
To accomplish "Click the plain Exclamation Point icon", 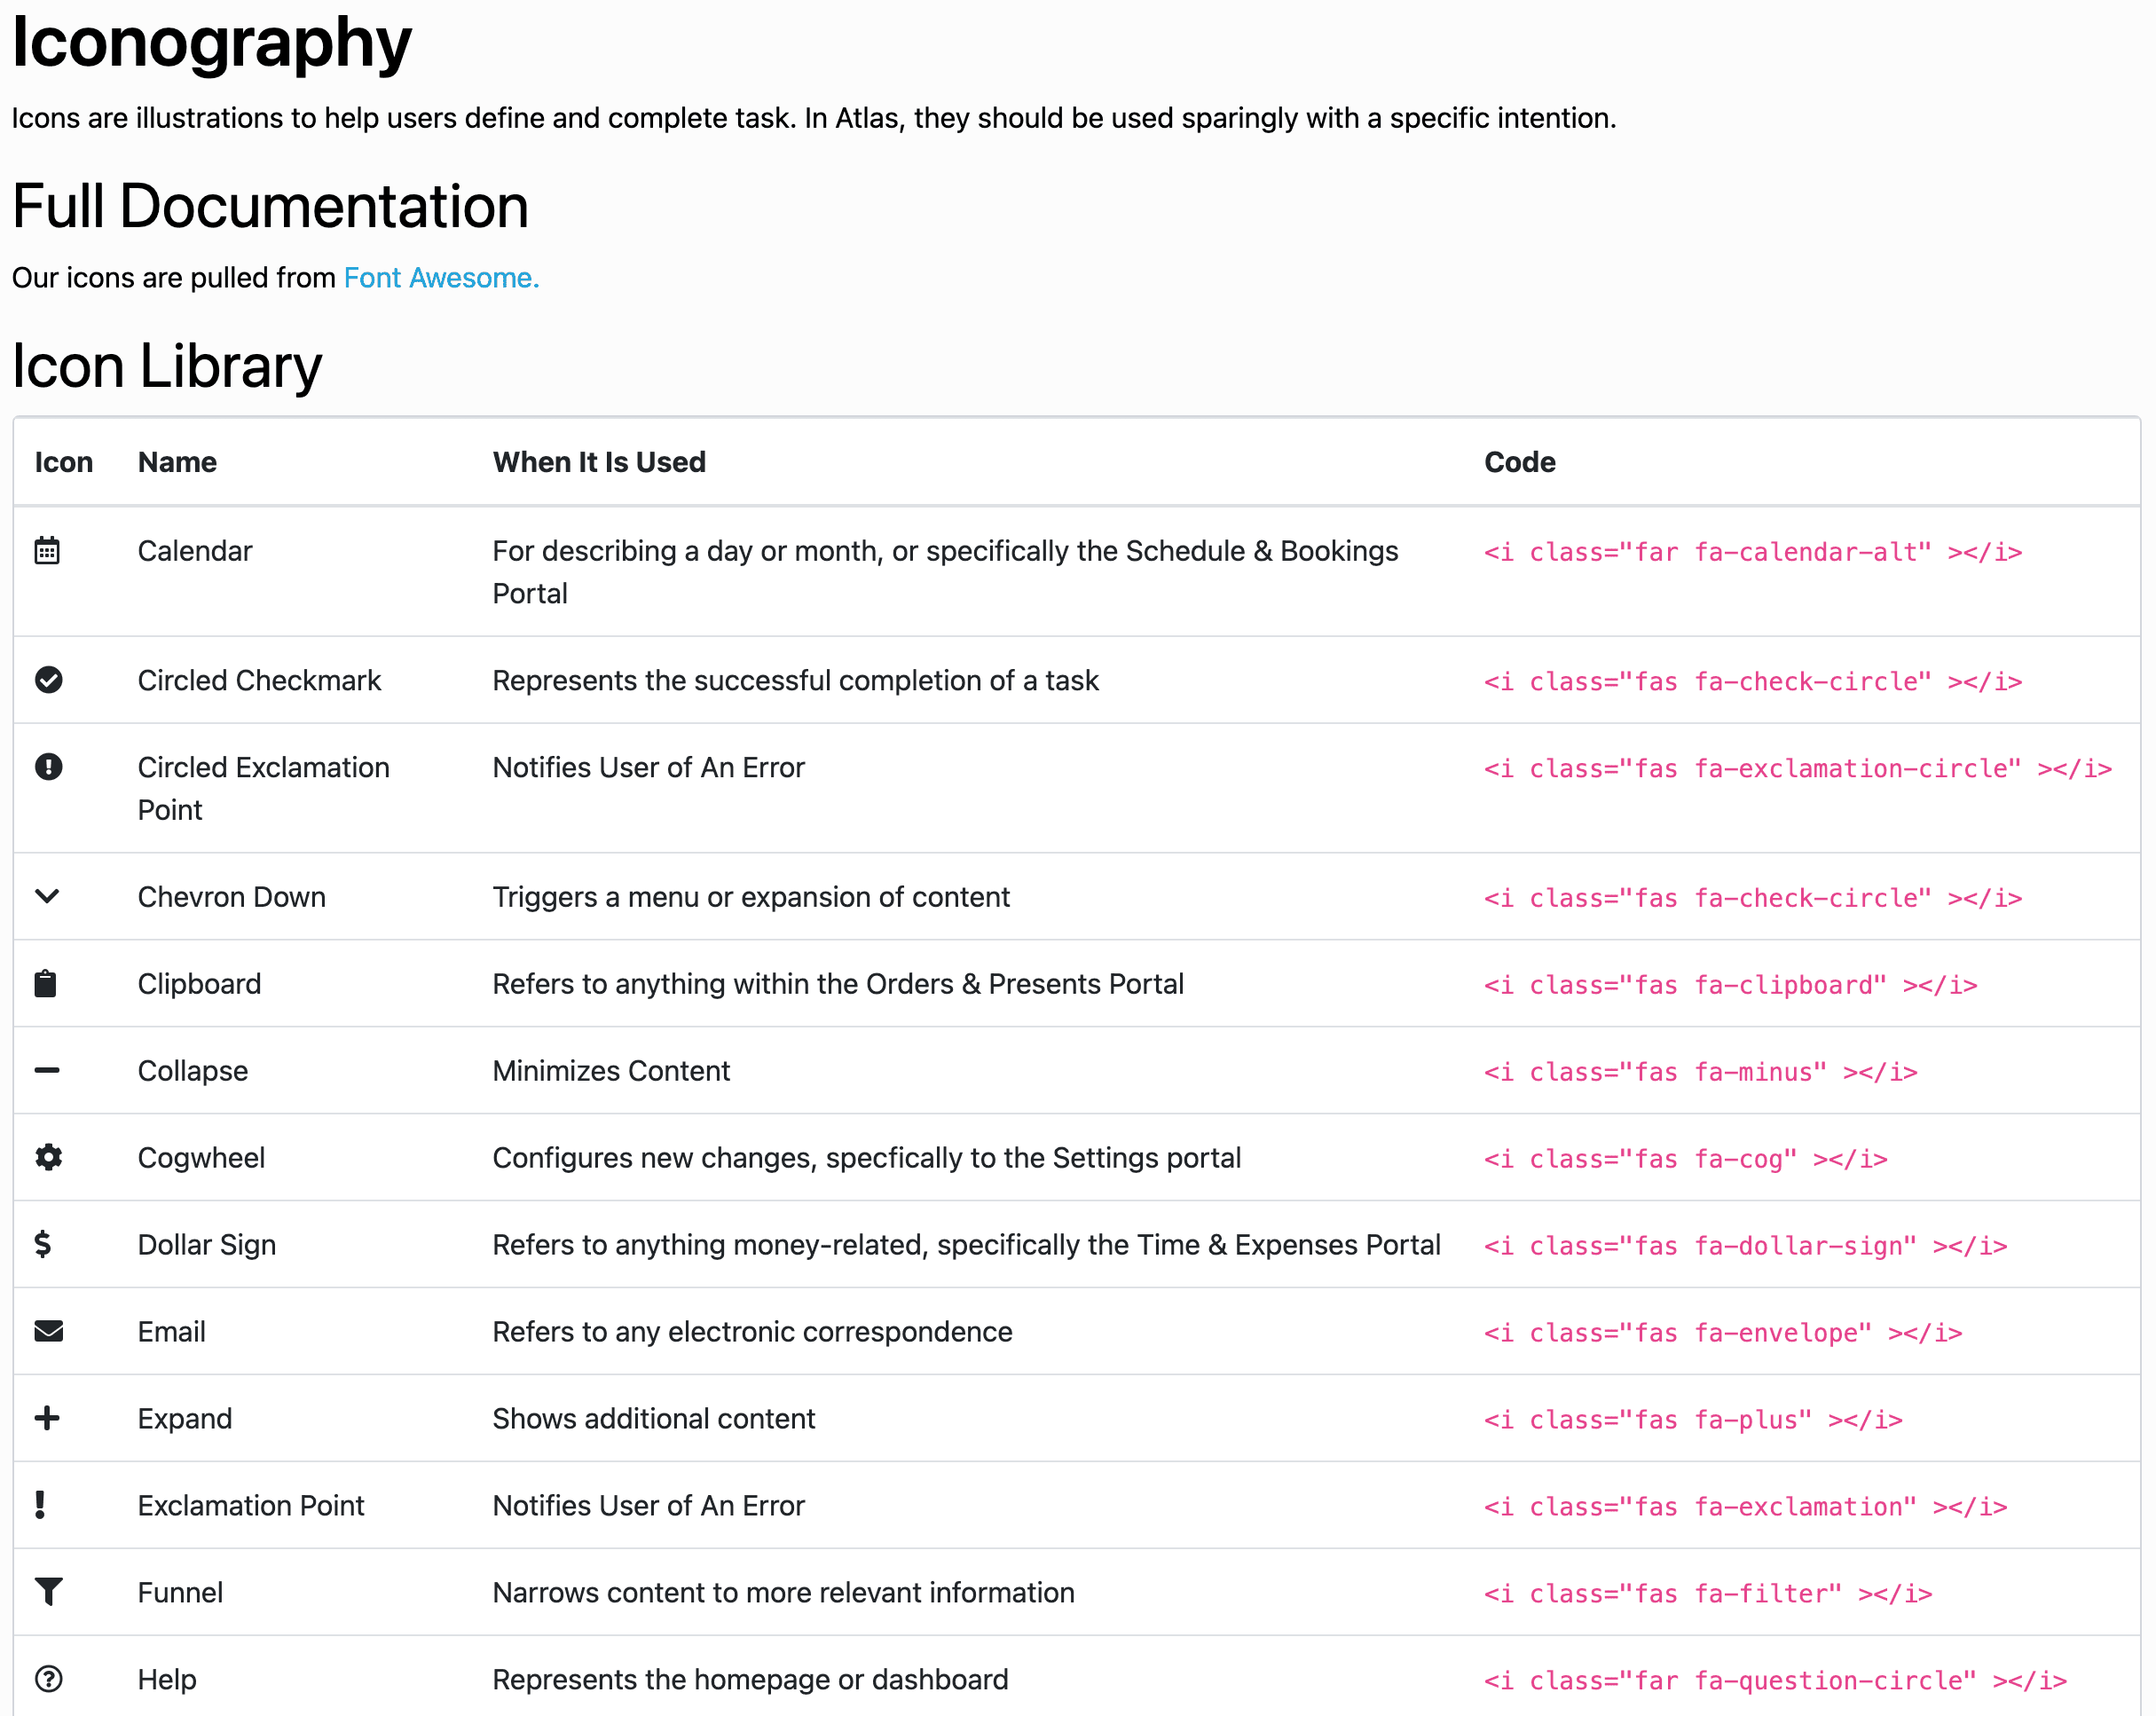I will click(x=40, y=1505).
